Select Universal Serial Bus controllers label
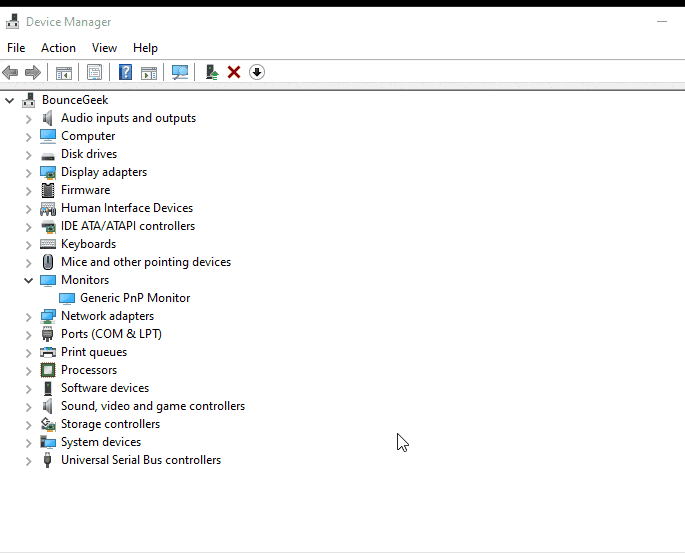This screenshot has width=685, height=553. coord(141,460)
